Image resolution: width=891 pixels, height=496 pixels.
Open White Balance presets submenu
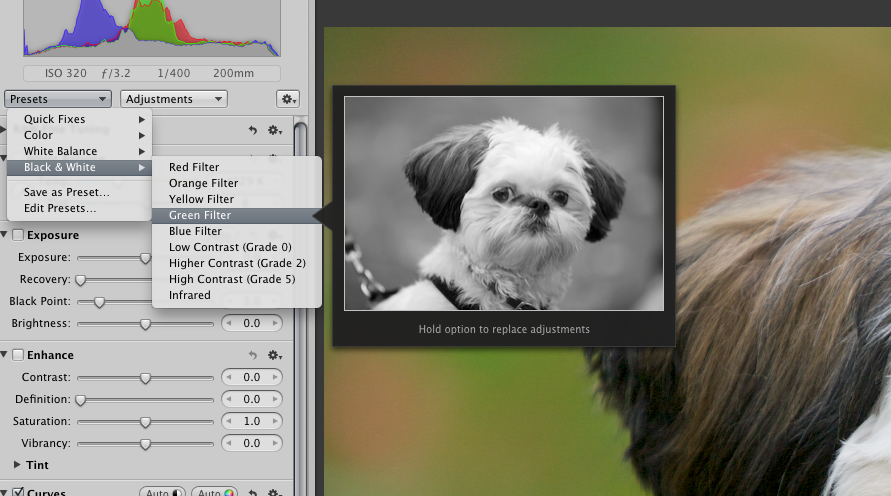[x=79, y=151]
